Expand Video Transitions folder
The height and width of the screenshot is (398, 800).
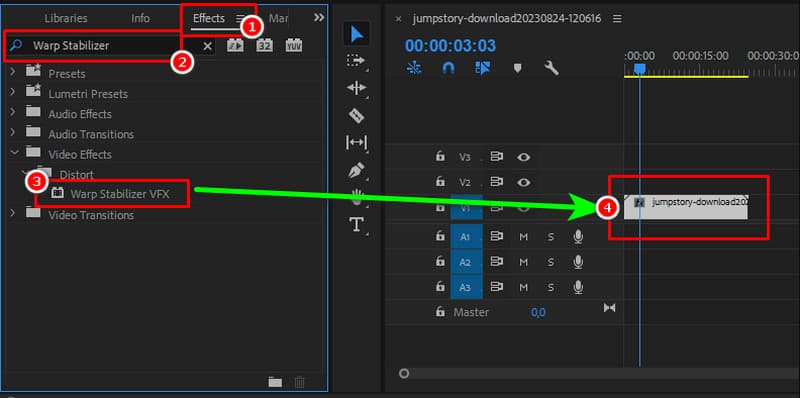coord(14,213)
